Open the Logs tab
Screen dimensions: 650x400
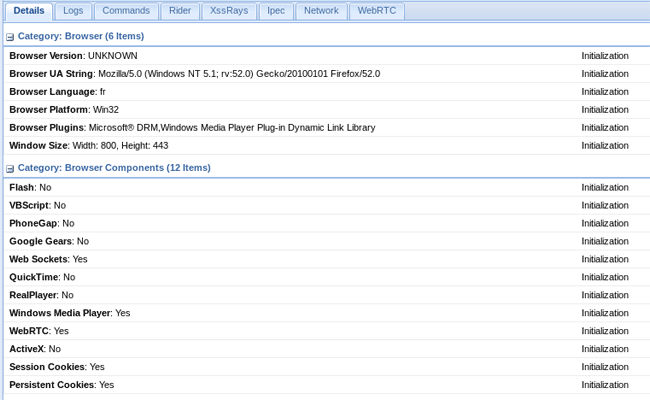click(73, 11)
